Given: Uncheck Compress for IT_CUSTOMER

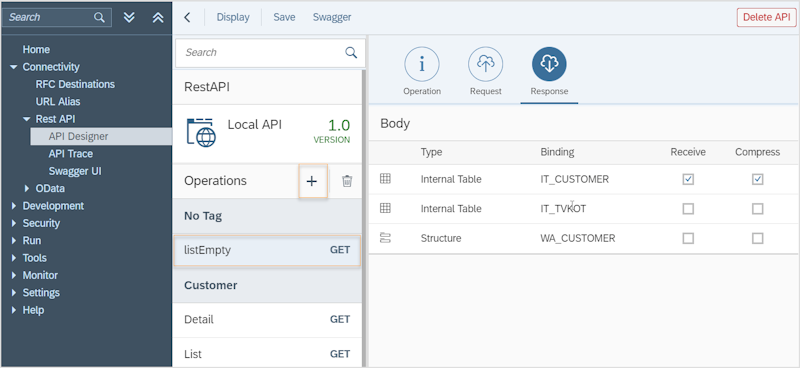Looking at the screenshot, I should click(x=758, y=179).
